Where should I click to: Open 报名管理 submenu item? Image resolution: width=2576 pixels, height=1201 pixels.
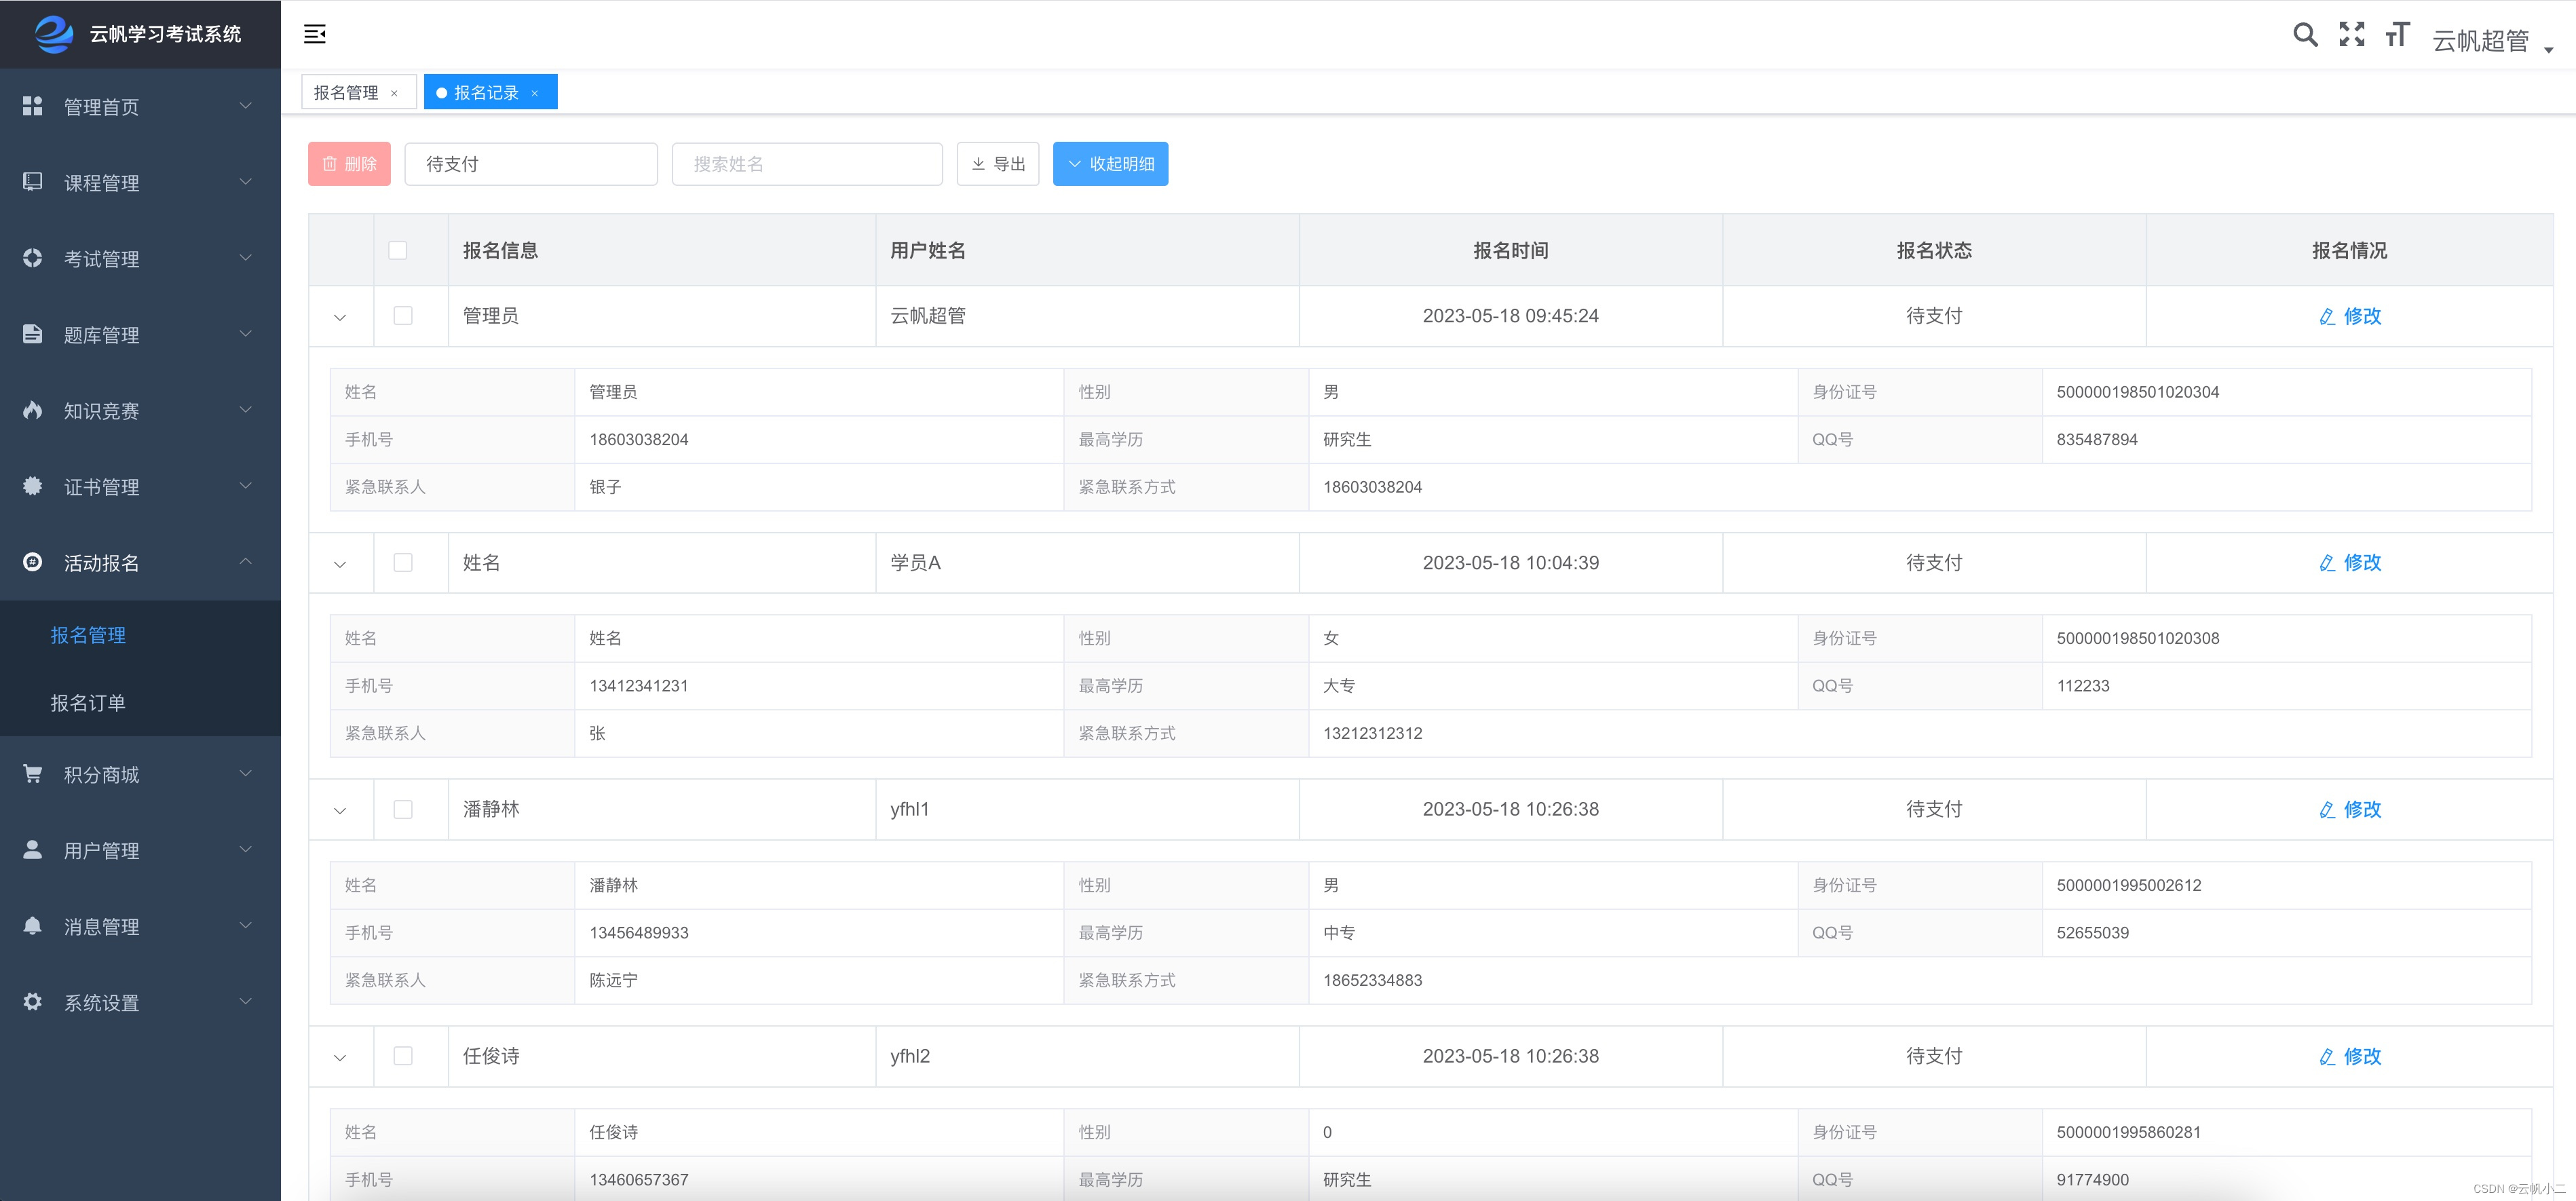pyautogui.click(x=140, y=635)
